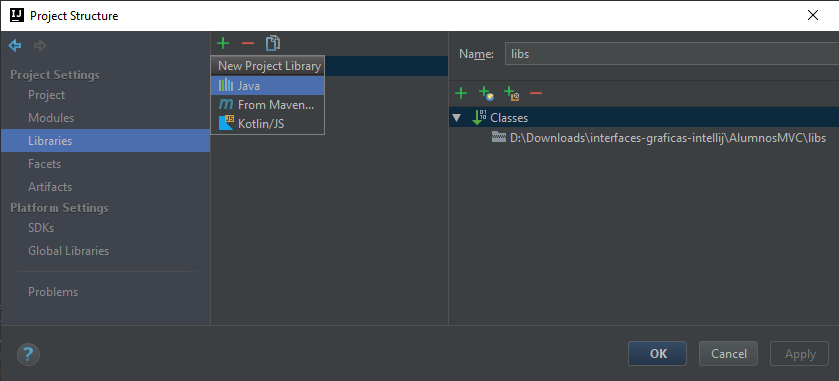Screen dimensions: 839x381
Task: Click the back navigation arrow
Action: [x=15, y=46]
